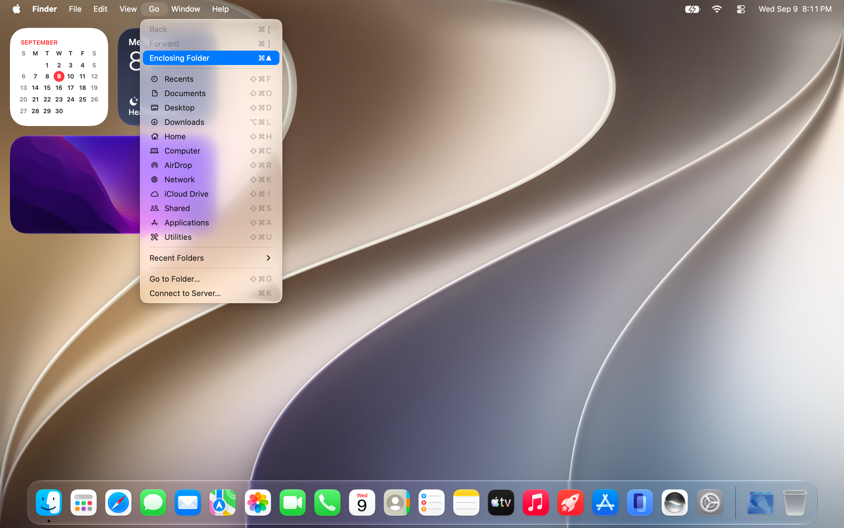844x528 pixels.
Task: Expand the Recent Folders submenu
Action: (211, 258)
